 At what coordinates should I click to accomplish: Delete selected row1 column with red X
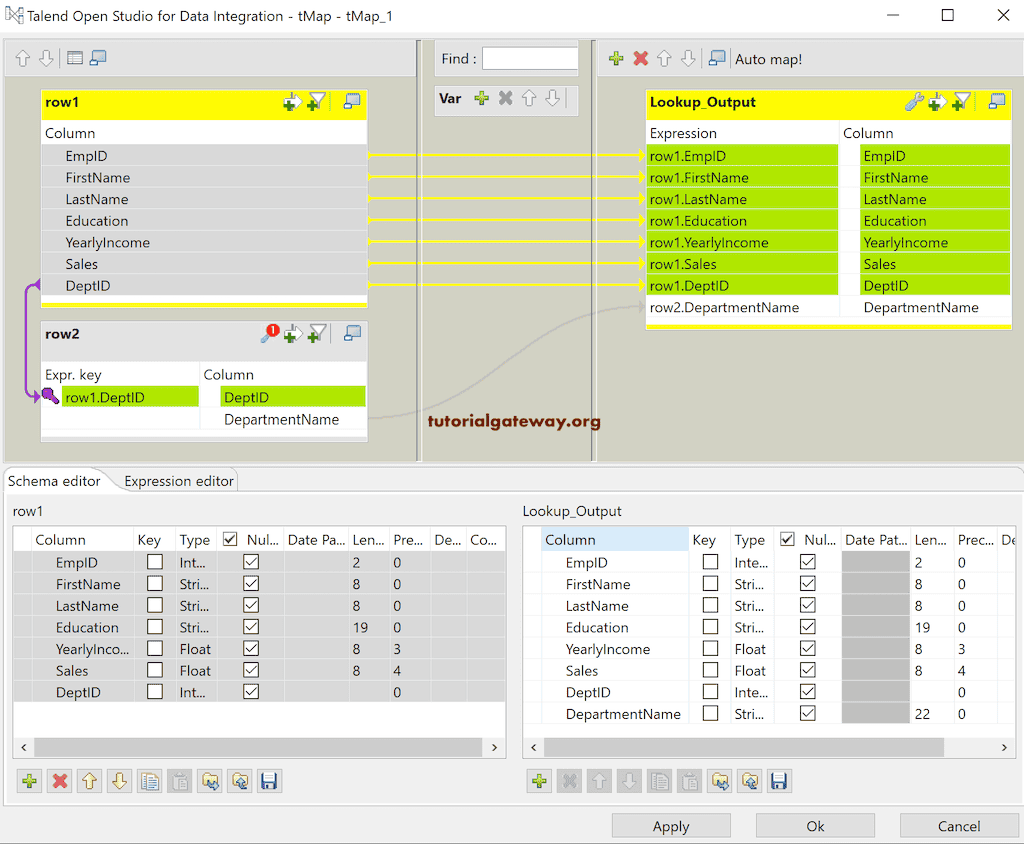point(59,781)
